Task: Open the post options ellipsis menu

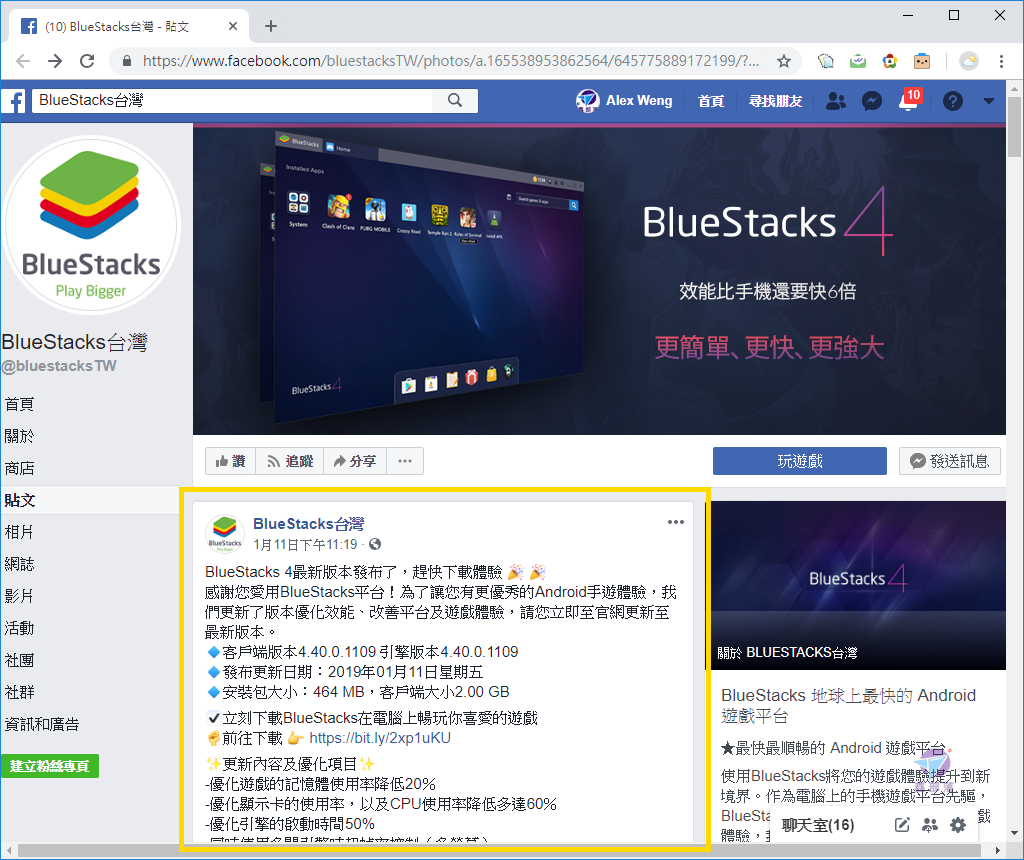Action: click(x=676, y=522)
